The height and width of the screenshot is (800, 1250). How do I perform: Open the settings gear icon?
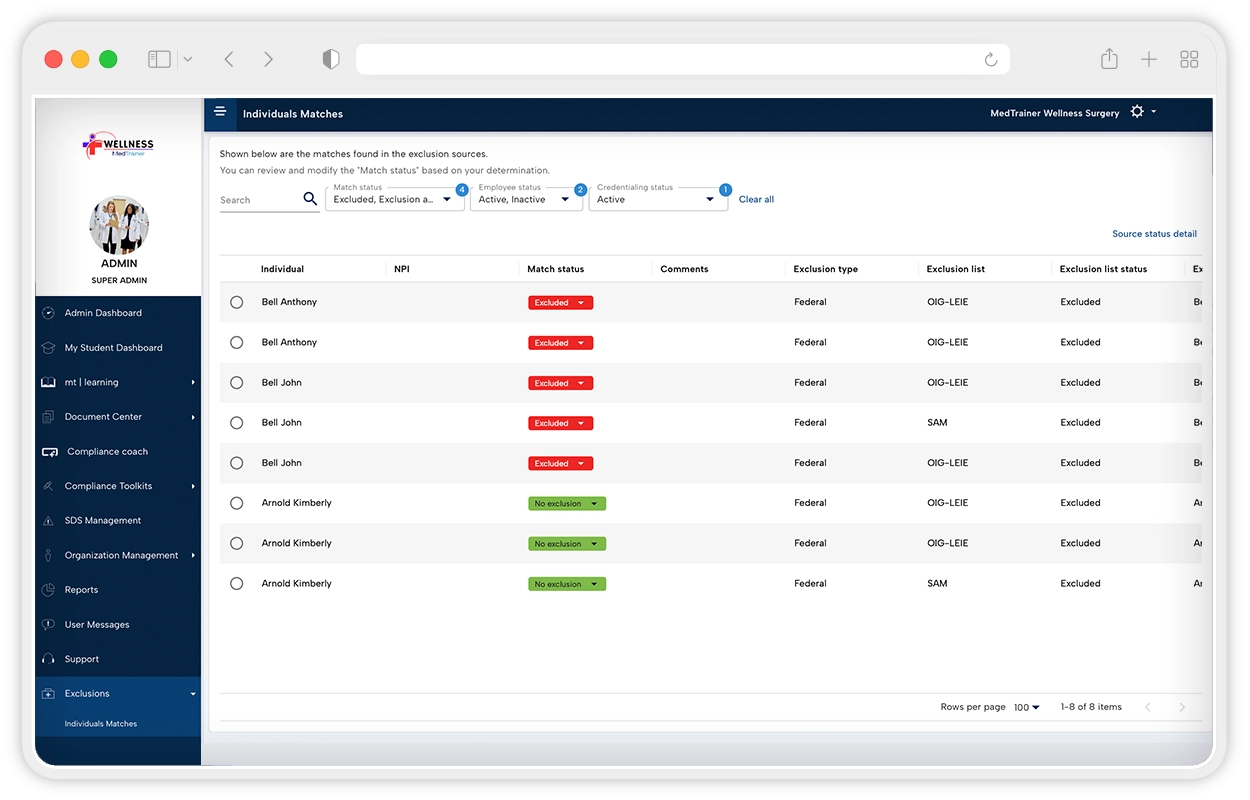1137,112
